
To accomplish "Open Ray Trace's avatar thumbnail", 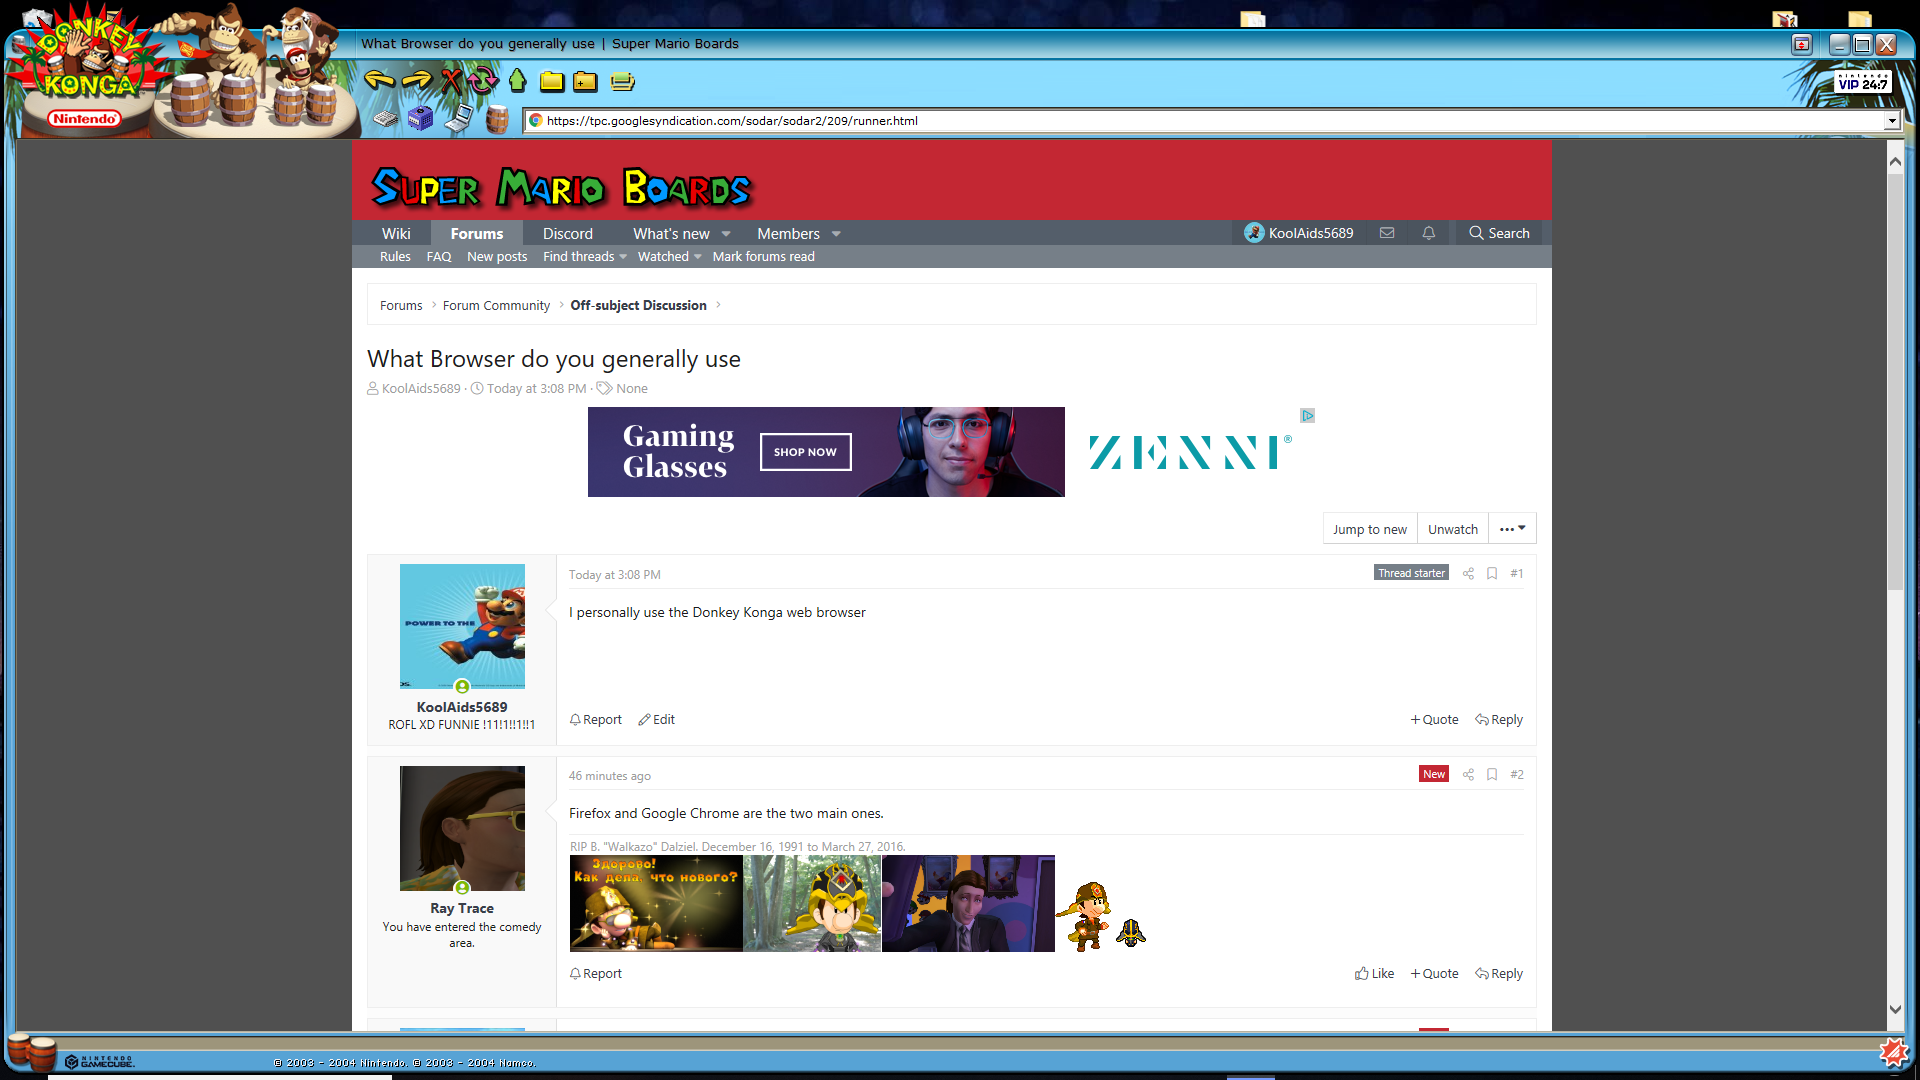I will point(462,828).
